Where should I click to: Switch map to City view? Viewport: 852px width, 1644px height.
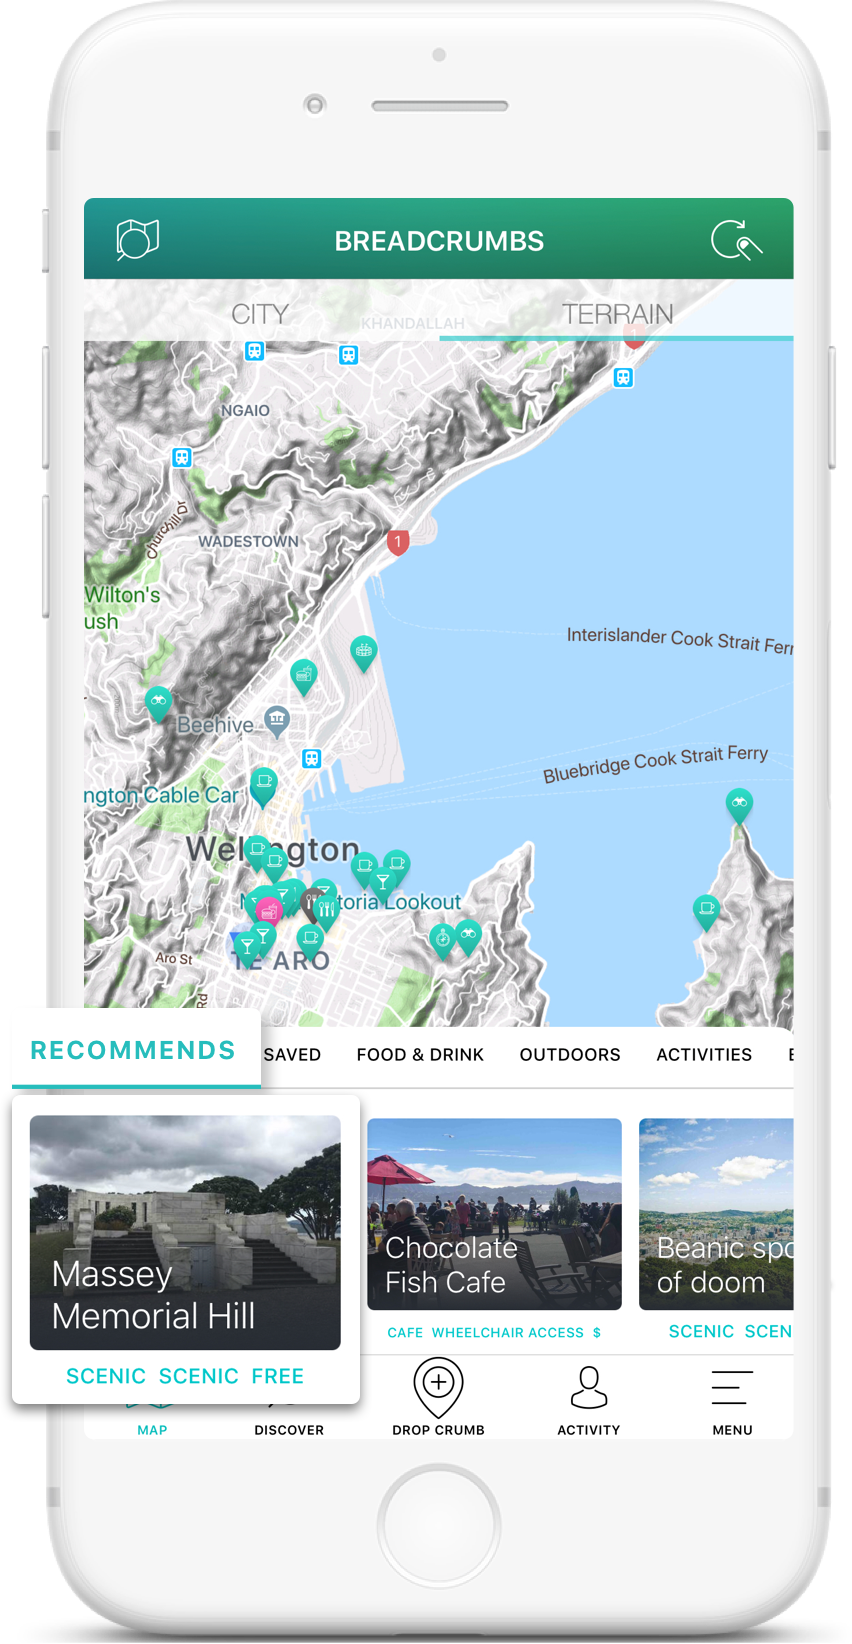(x=260, y=314)
